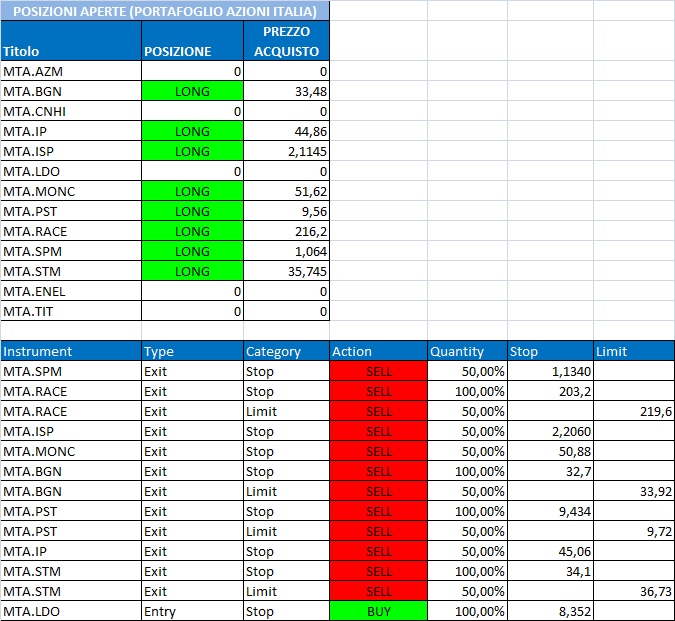Select purchase price 9,56 cell
This screenshot has width=675, height=621.
pyautogui.click(x=287, y=211)
